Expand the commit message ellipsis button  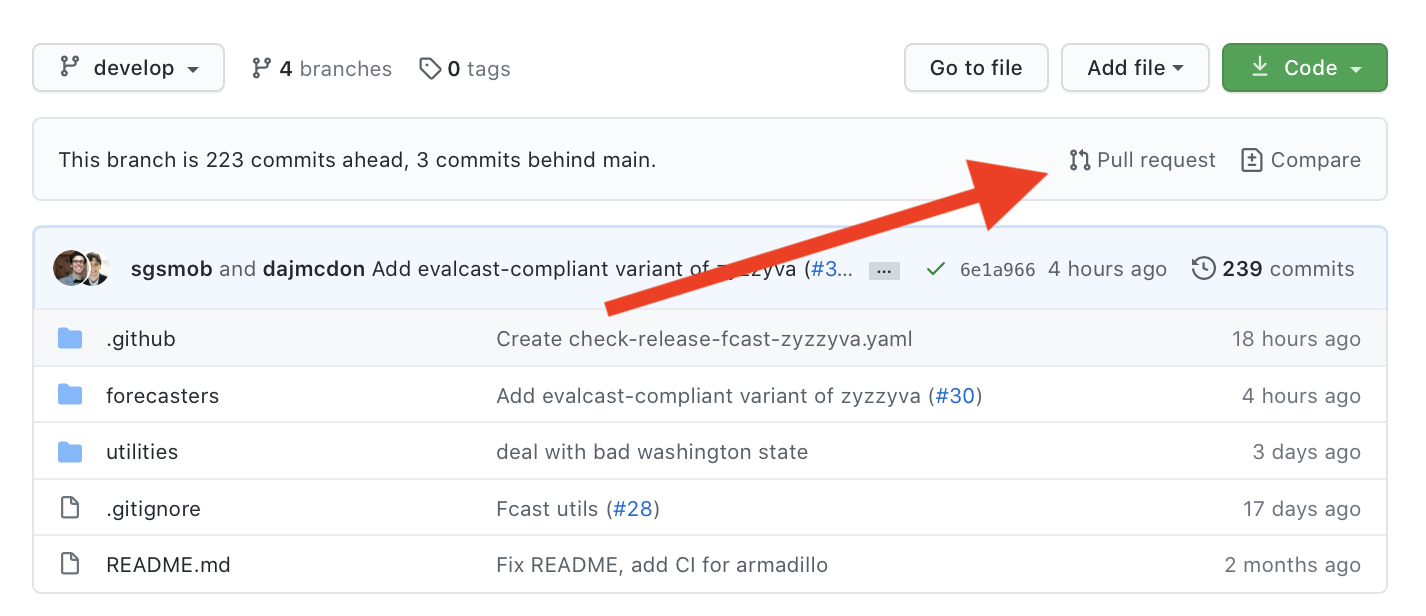[884, 270]
